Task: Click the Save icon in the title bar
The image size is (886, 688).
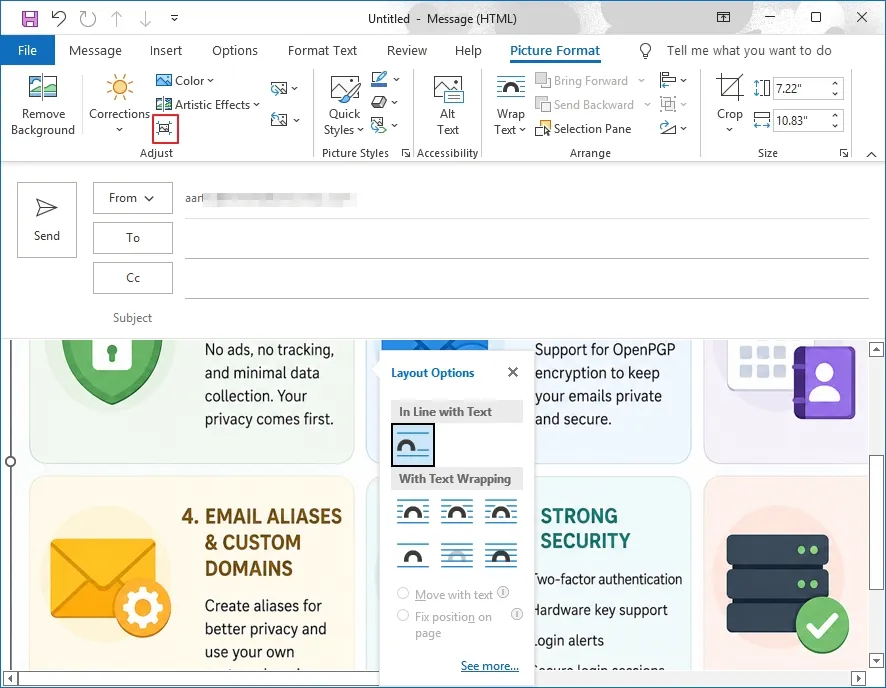Action: tap(29, 18)
